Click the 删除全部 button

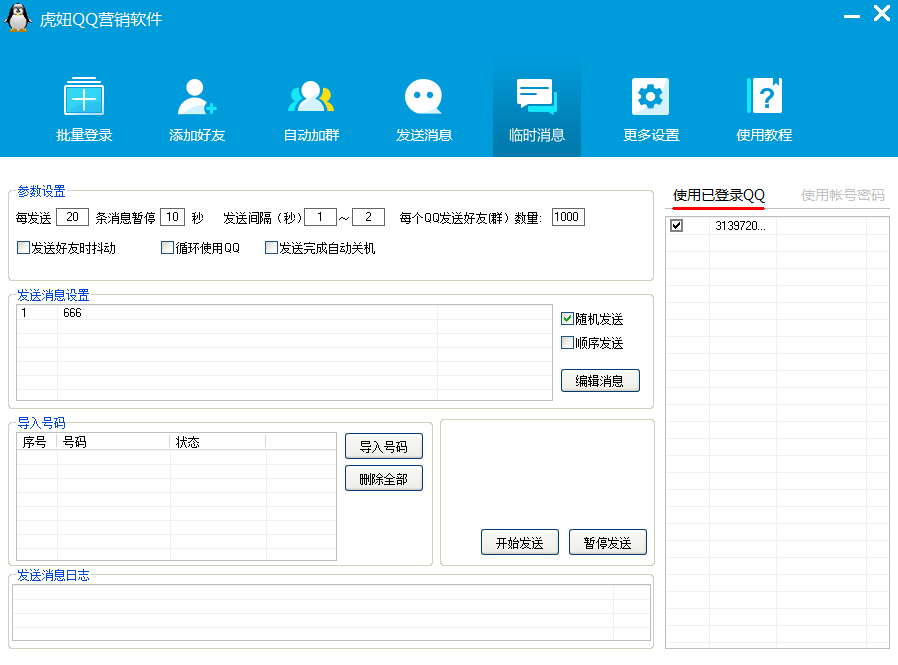click(x=383, y=479)
